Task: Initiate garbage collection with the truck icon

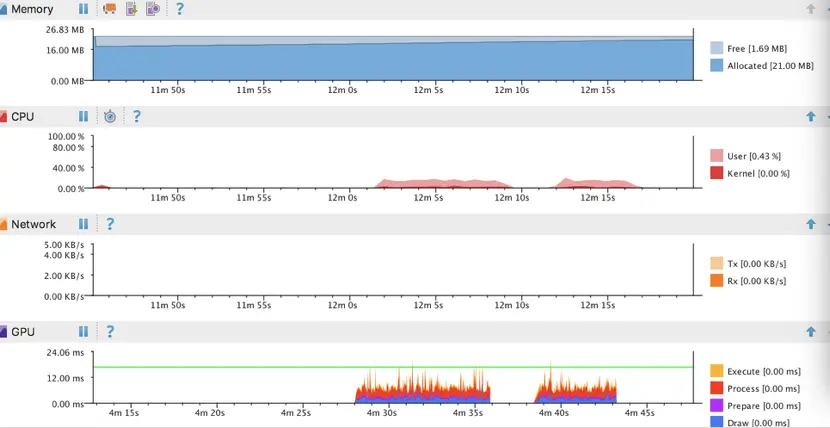Action: click(x=110, y=8)
